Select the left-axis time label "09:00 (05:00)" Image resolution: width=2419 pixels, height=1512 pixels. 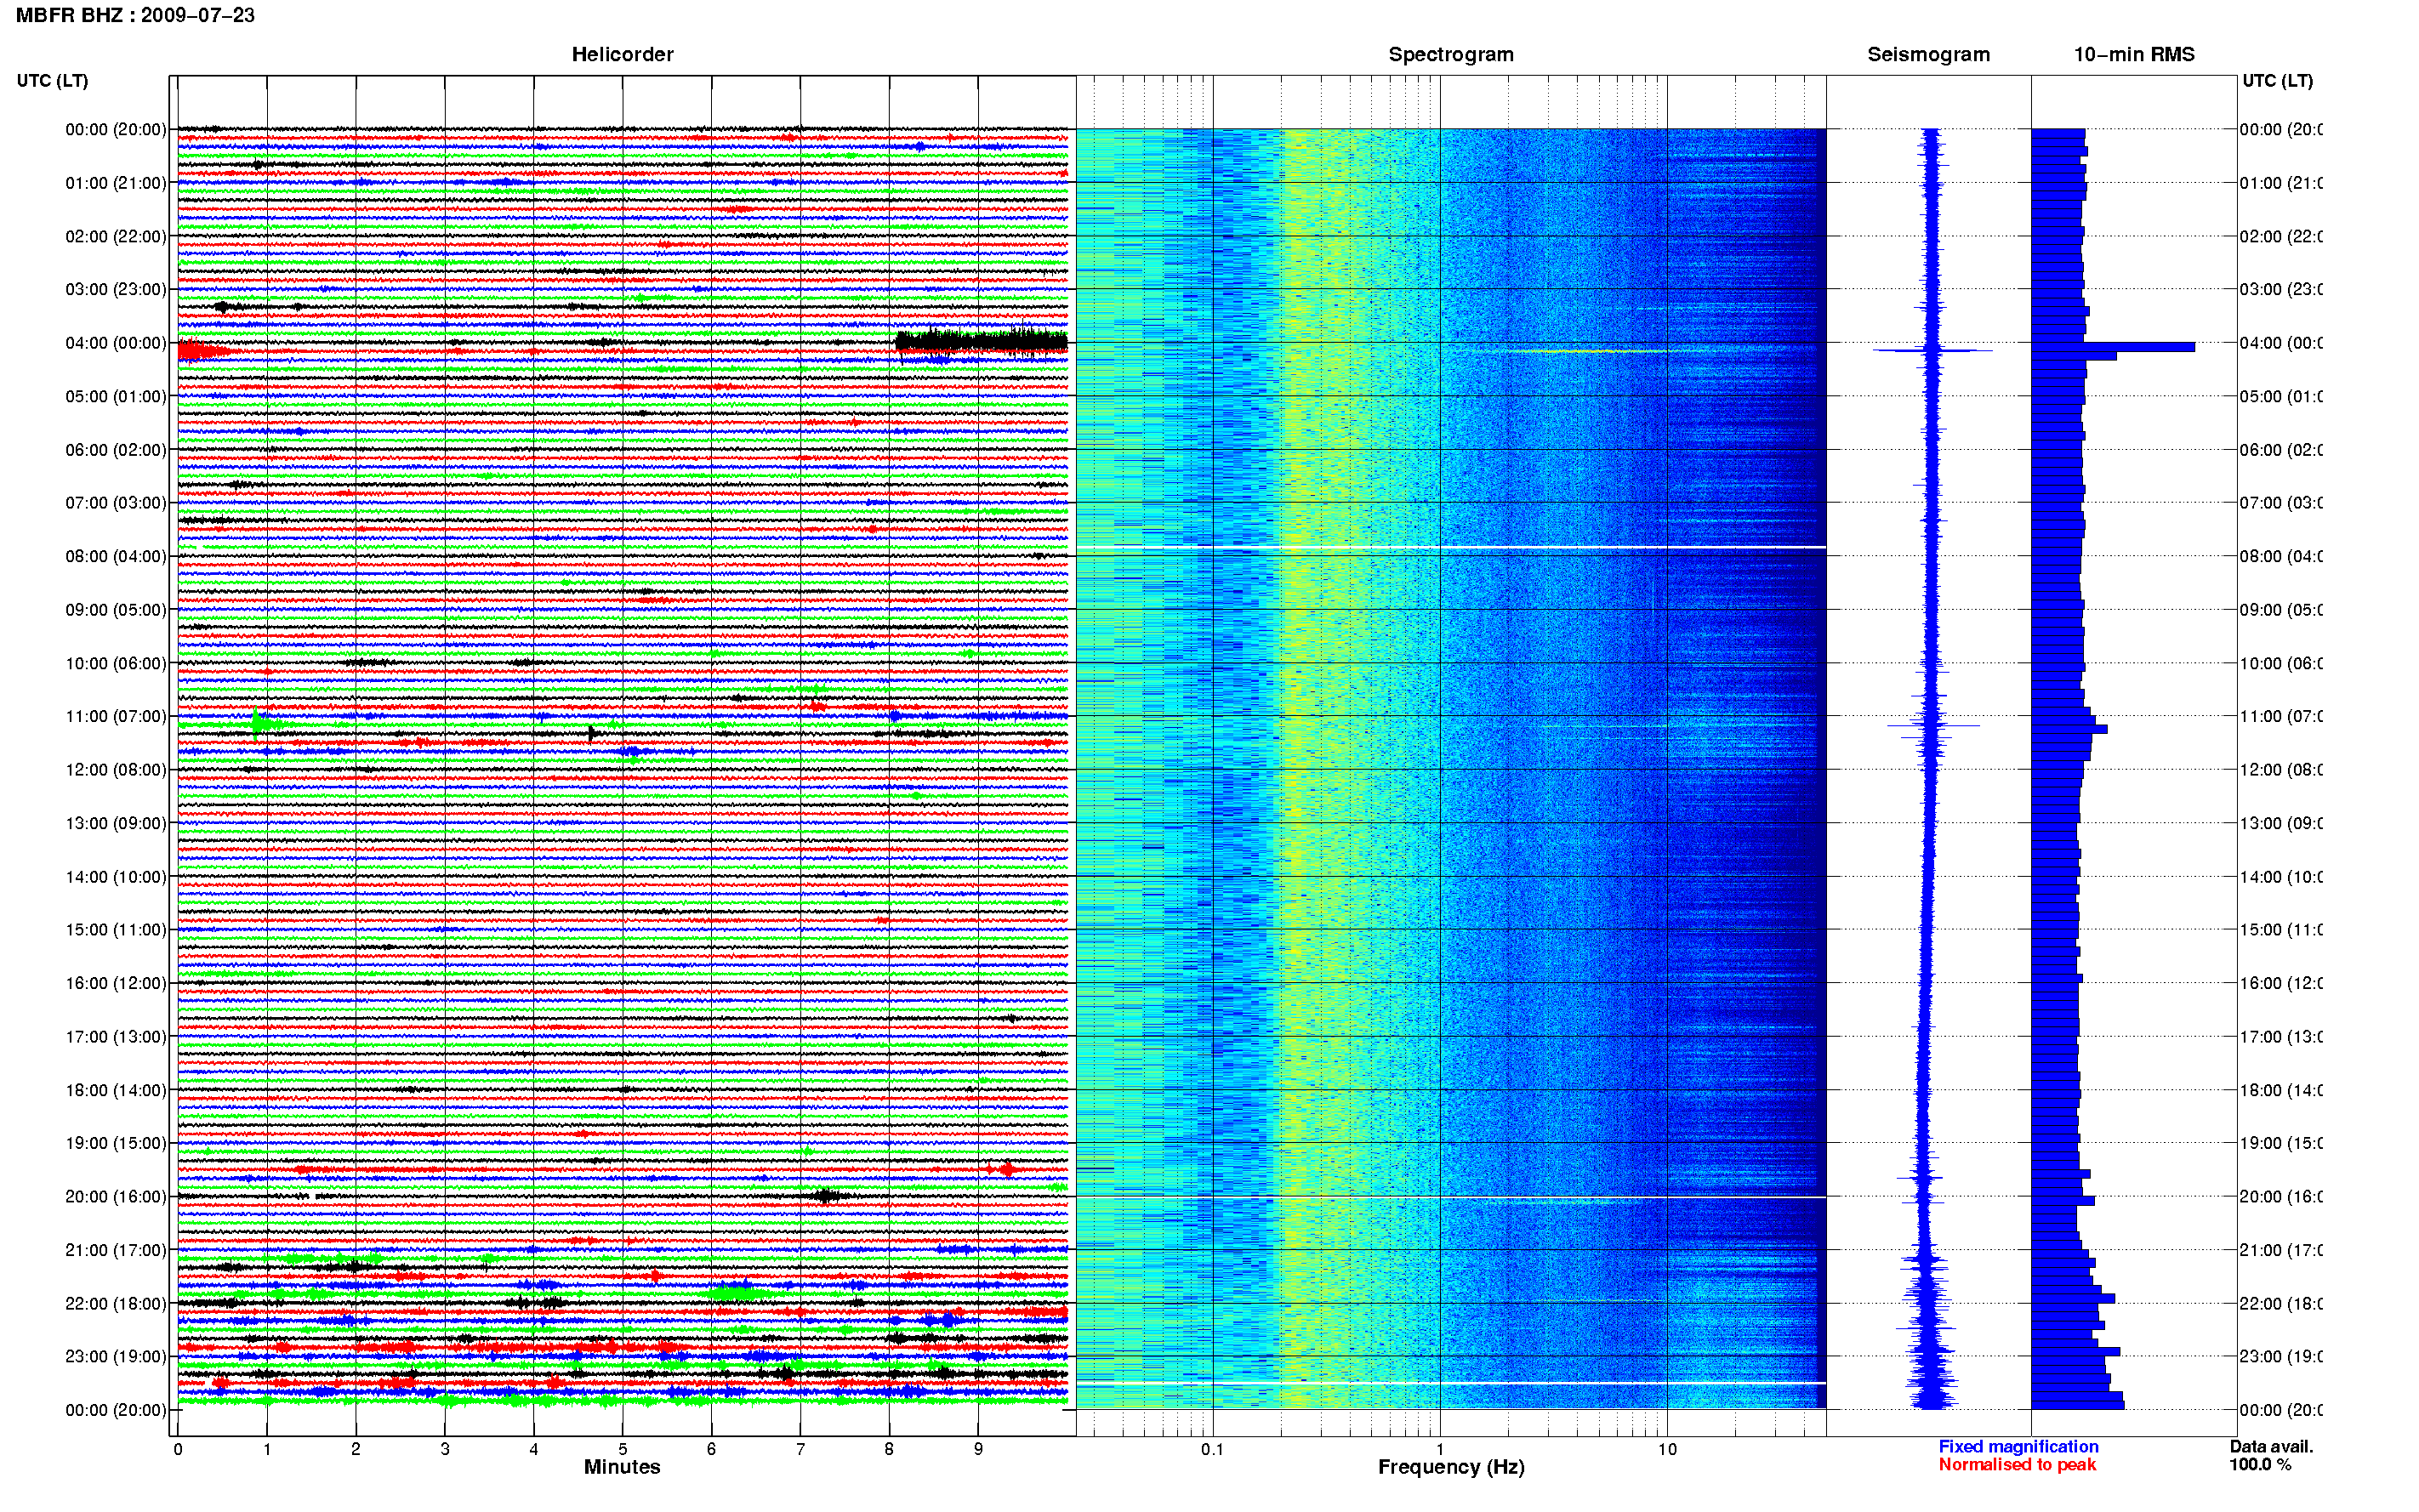click(x=116, y=610)
